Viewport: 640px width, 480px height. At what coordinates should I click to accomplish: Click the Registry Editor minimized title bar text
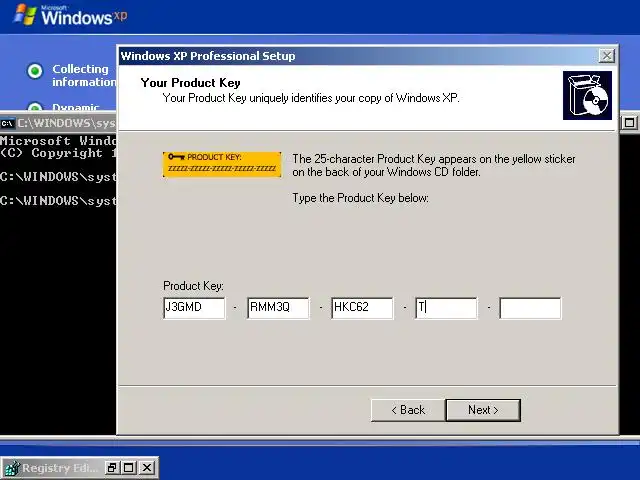coord(60,468)
